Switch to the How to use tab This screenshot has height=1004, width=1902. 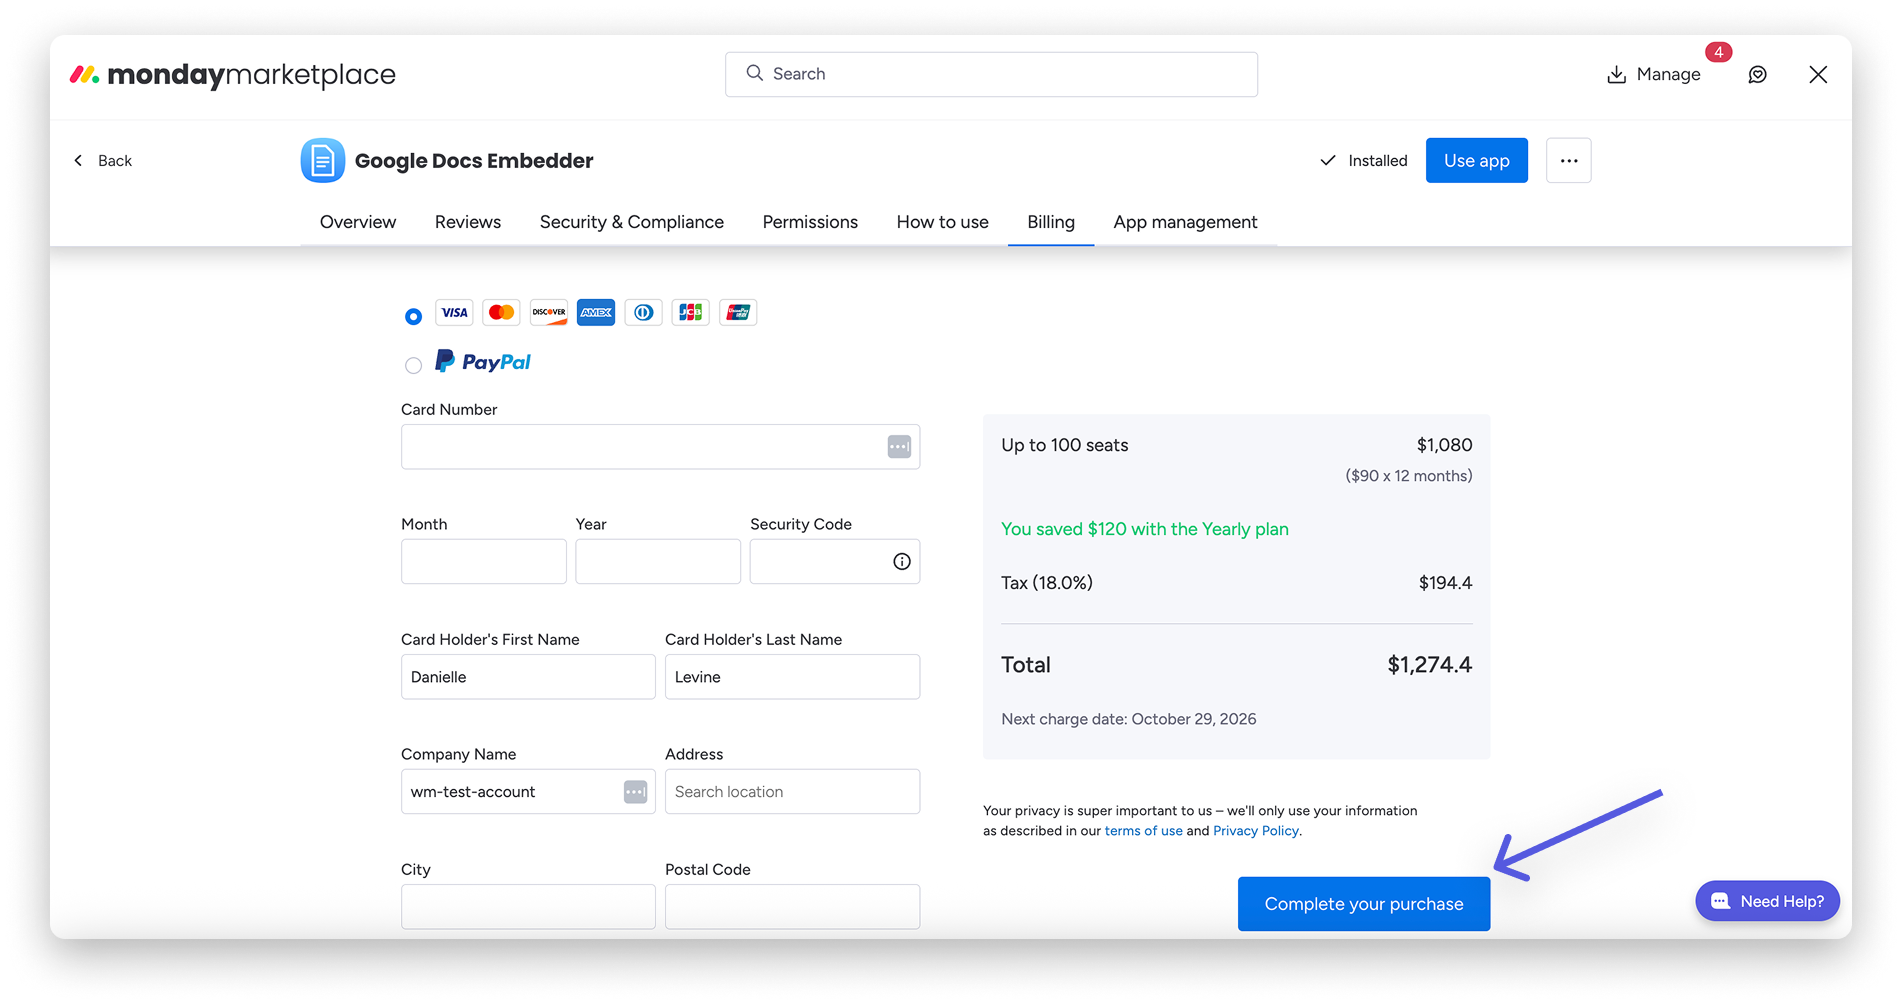[943, 222]
